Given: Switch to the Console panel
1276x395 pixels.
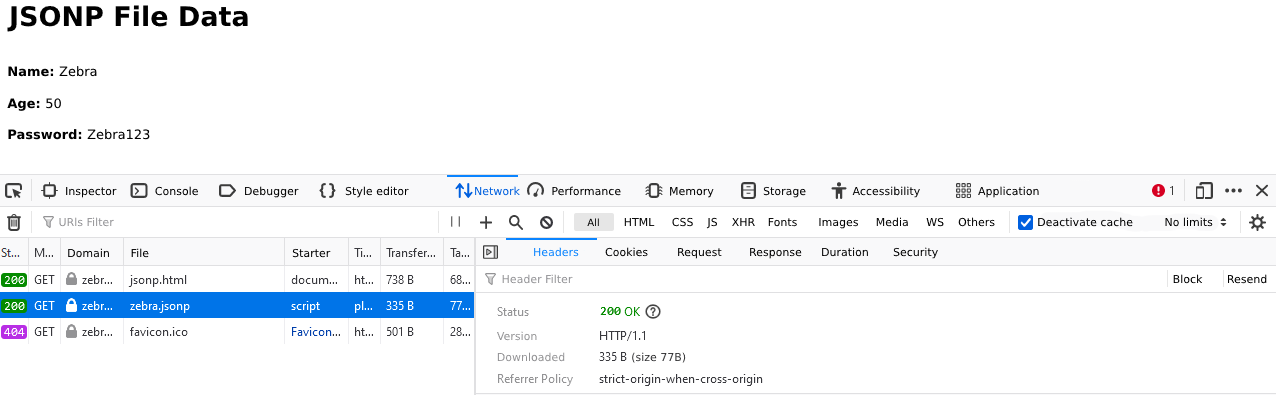Looking at the screenshot, I should pyautogui.click(x=165, y=191).
